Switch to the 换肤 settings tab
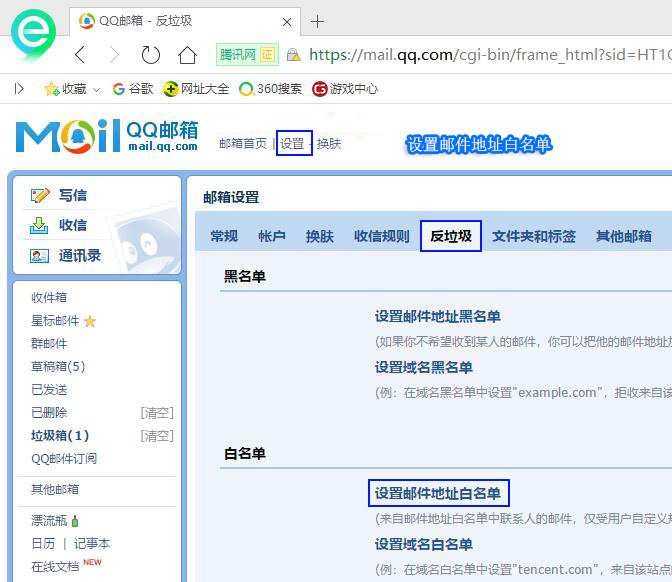Image resolution: width=672 pixels, height=582 pixels. 319,236
